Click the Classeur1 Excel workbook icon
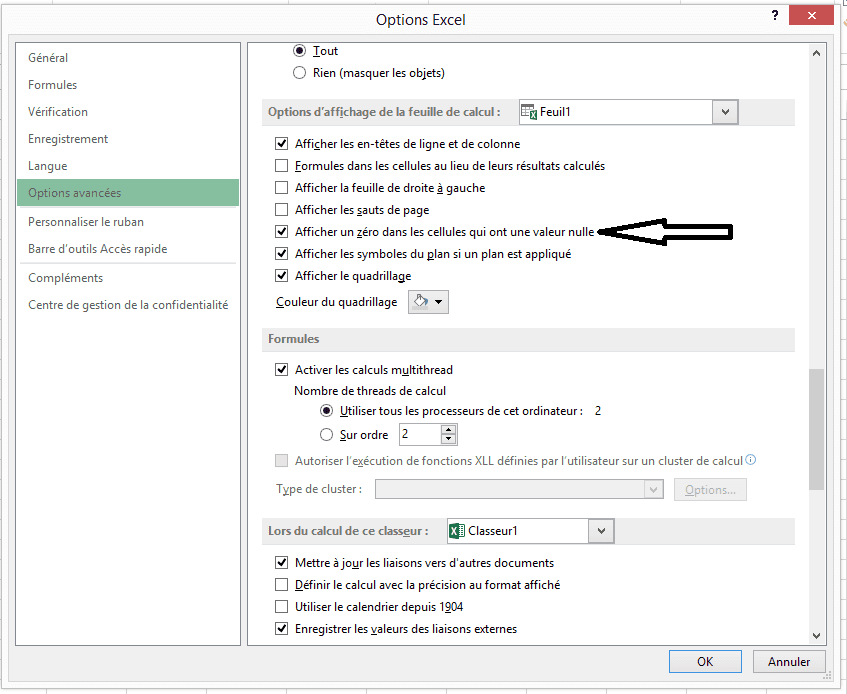Screen dimensions: 847x694 (457, 531)
